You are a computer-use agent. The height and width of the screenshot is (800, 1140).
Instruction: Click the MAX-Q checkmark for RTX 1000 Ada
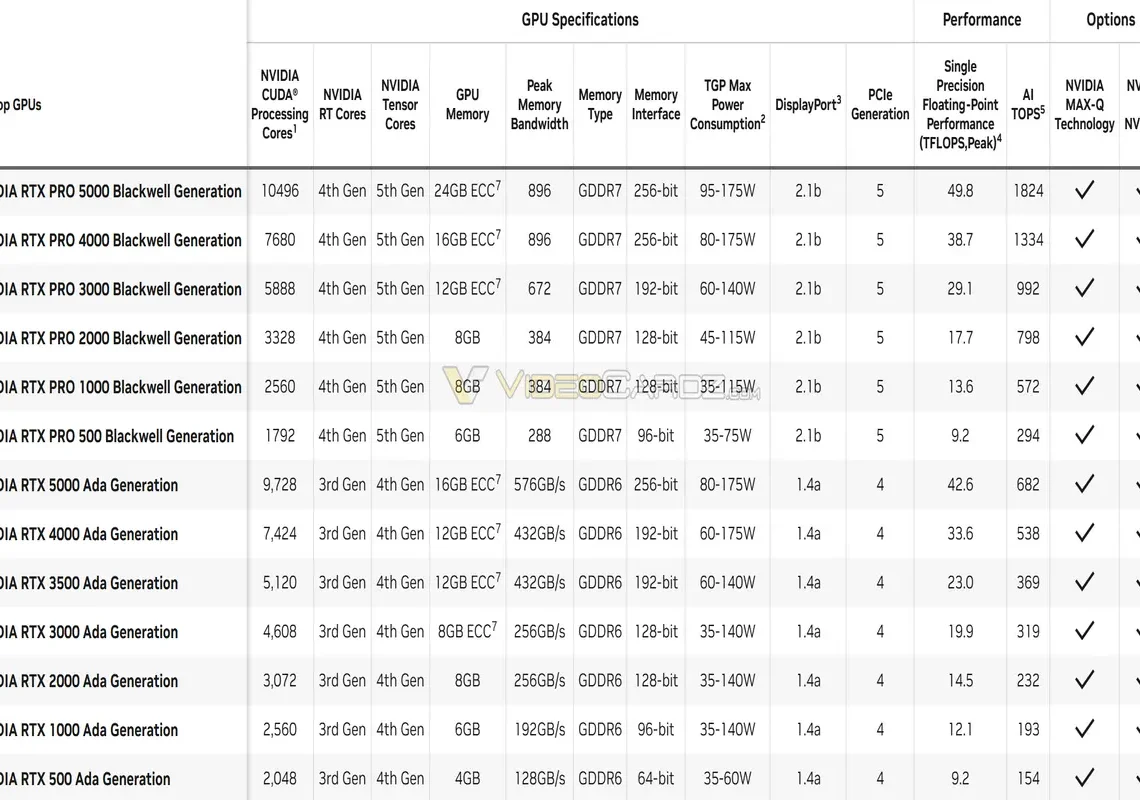click(x=1084, y=729)
